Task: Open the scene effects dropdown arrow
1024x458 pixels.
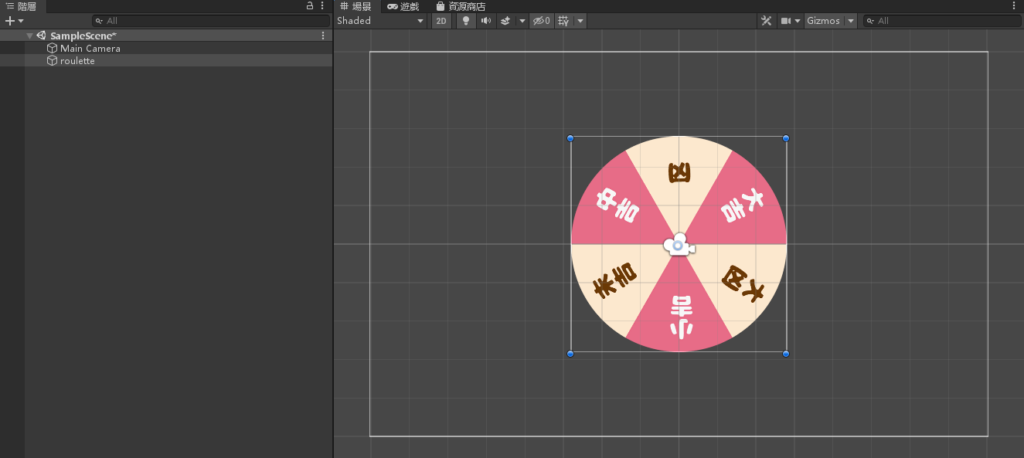Action: (522, 21)
